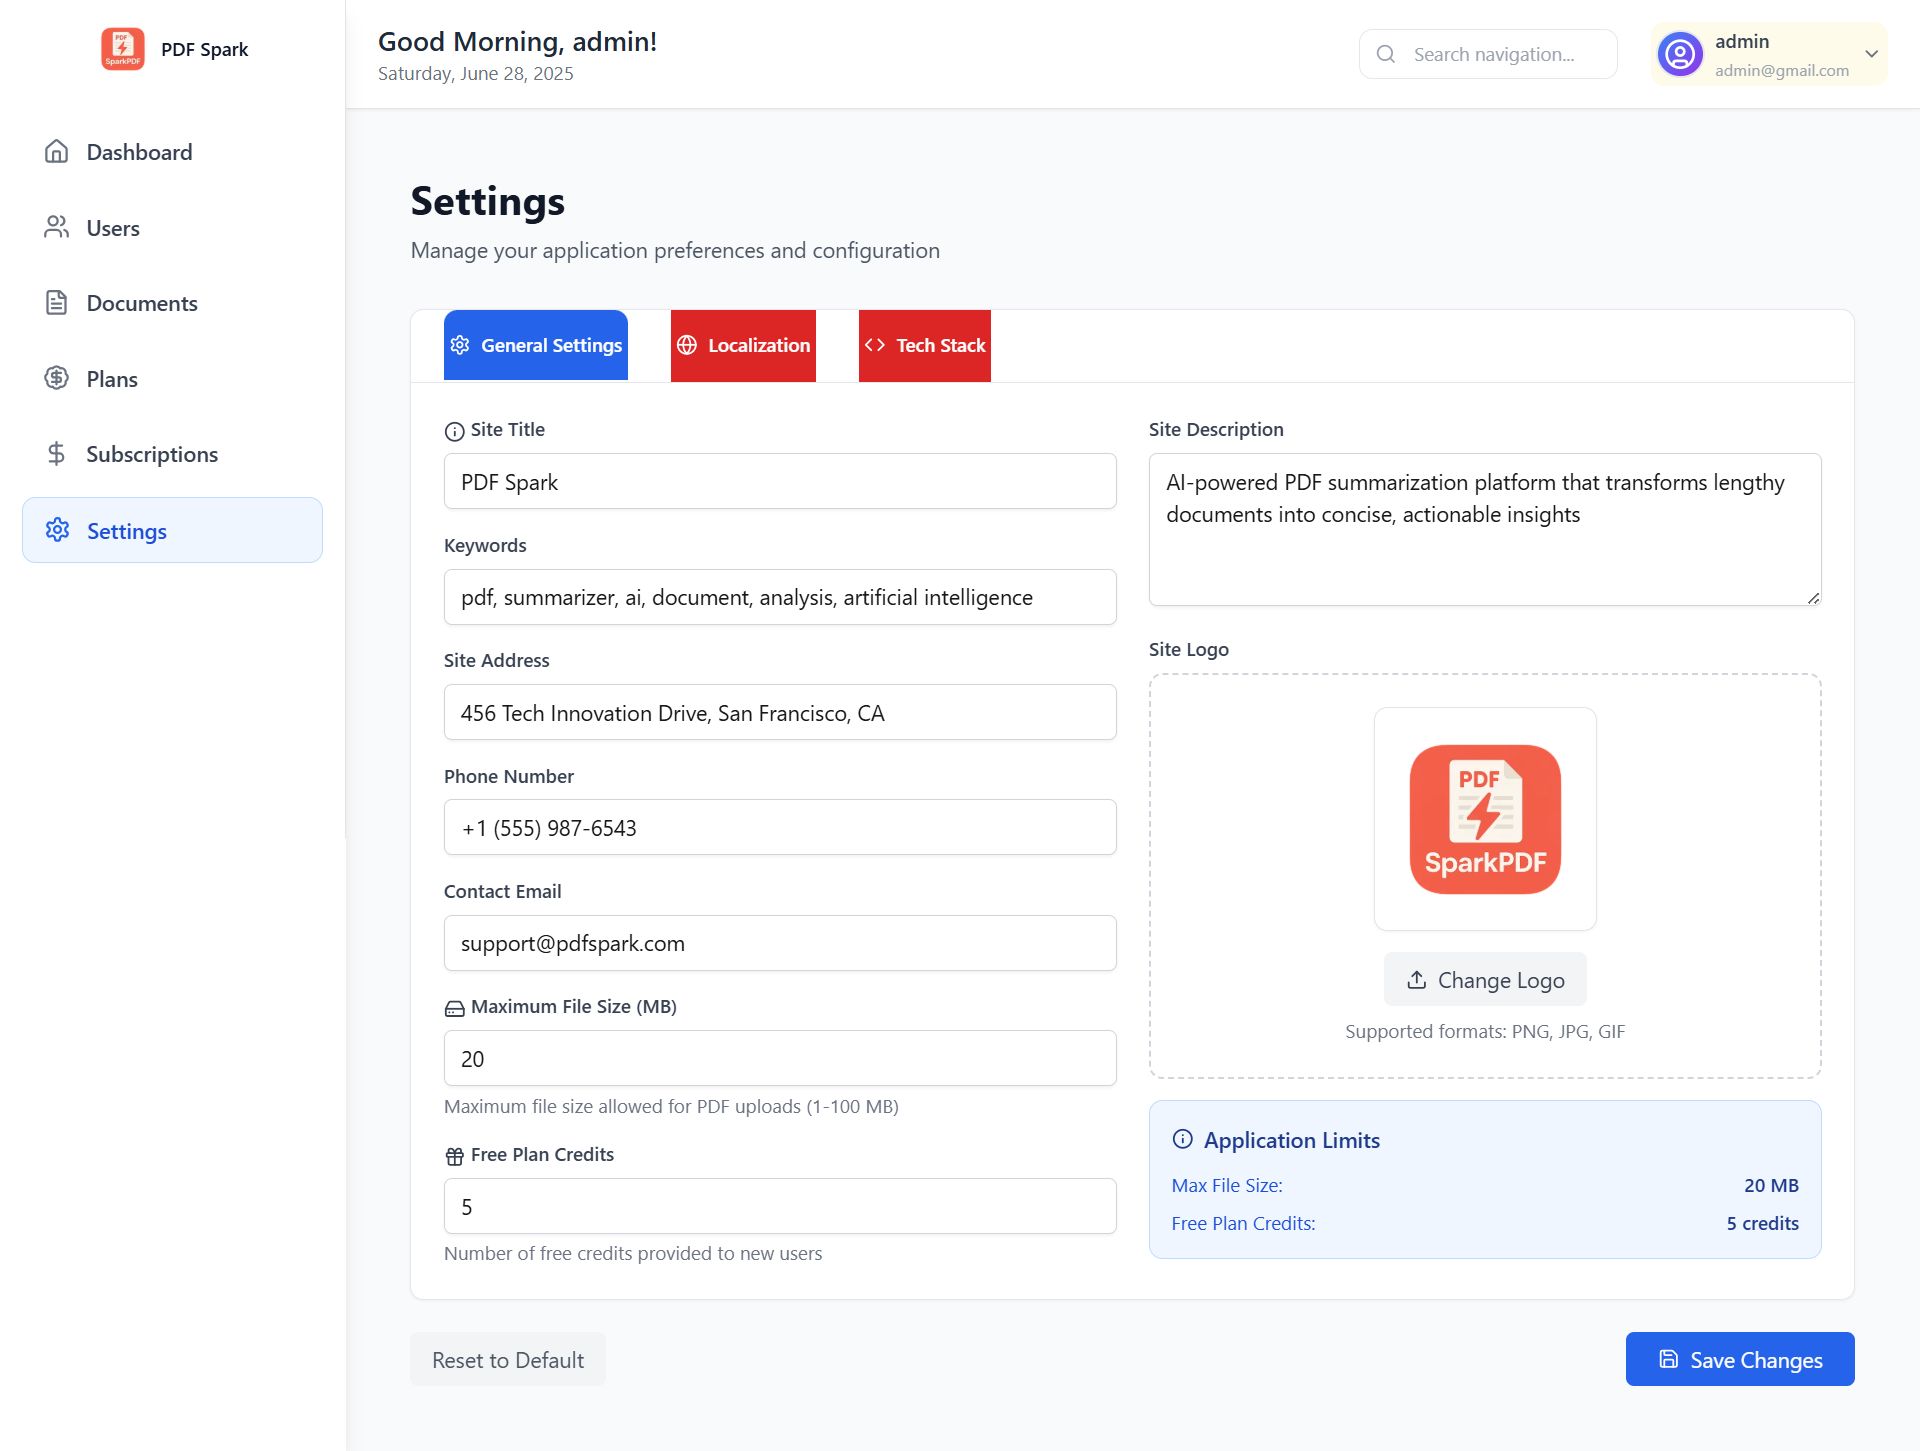
Task: Click into the Maximum File Size field
Action: point(780,1059)
